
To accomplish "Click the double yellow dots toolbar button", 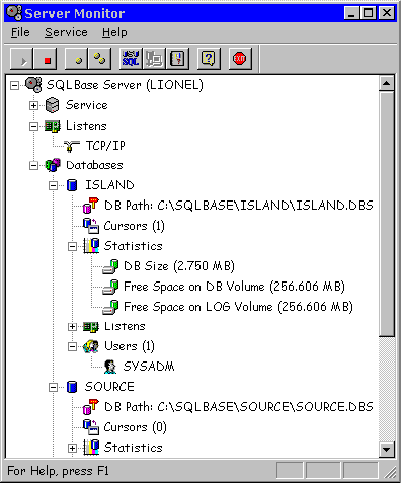I will 100,59.
